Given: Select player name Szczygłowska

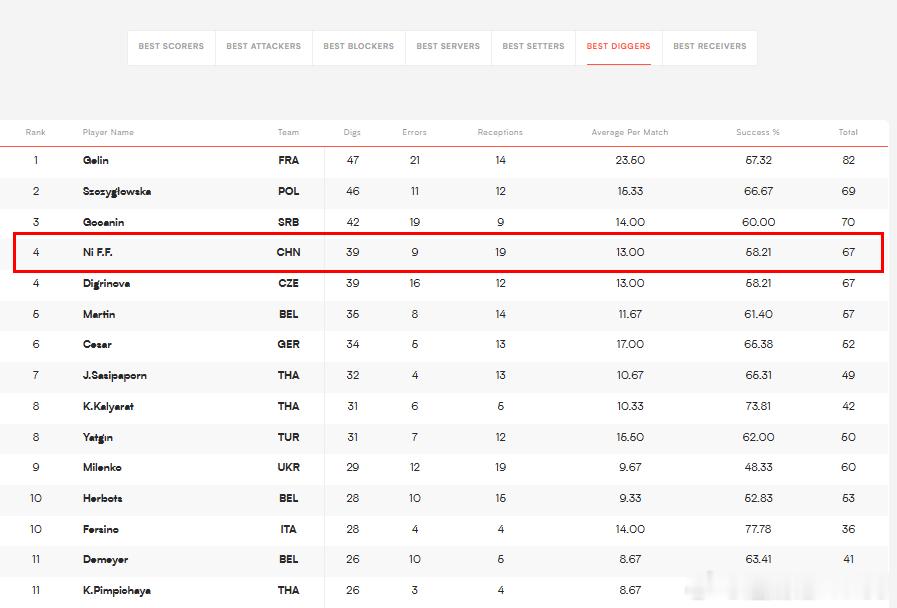Looking at the screenshot, I should tap(117, 191).
